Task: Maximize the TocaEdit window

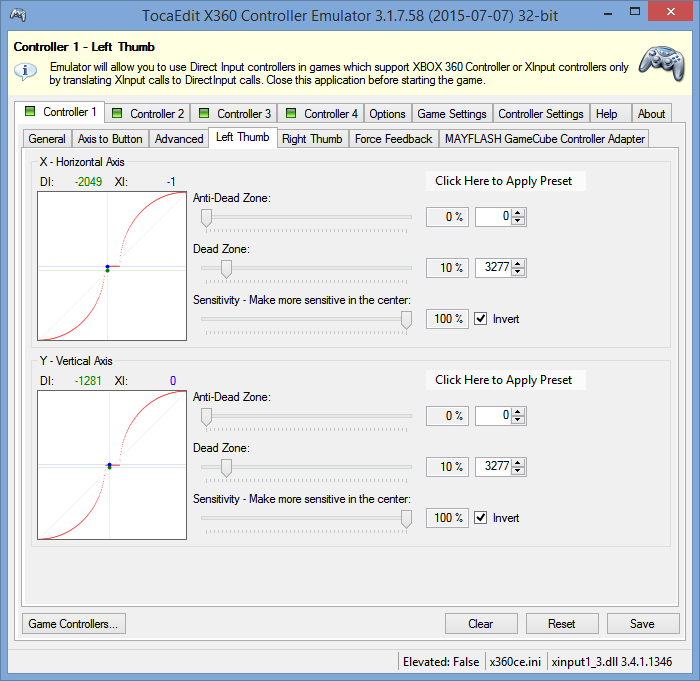Action: (x=635, y=12)
